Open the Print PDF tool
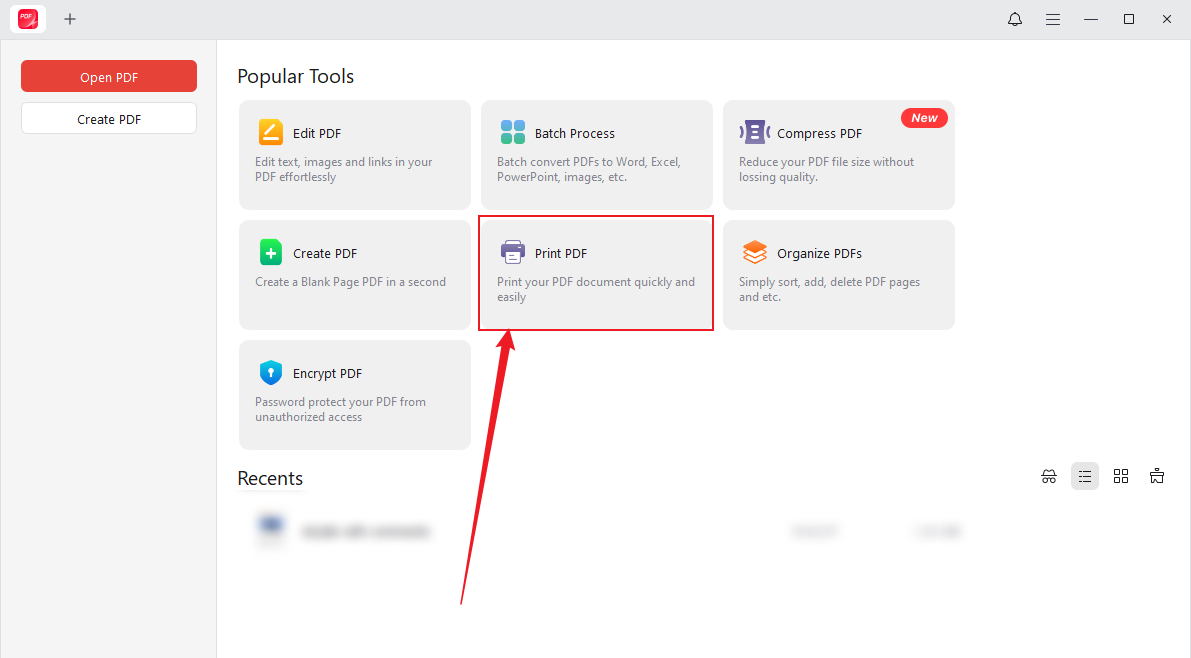The image size is (1191, 658). click(x=596, y=273)
